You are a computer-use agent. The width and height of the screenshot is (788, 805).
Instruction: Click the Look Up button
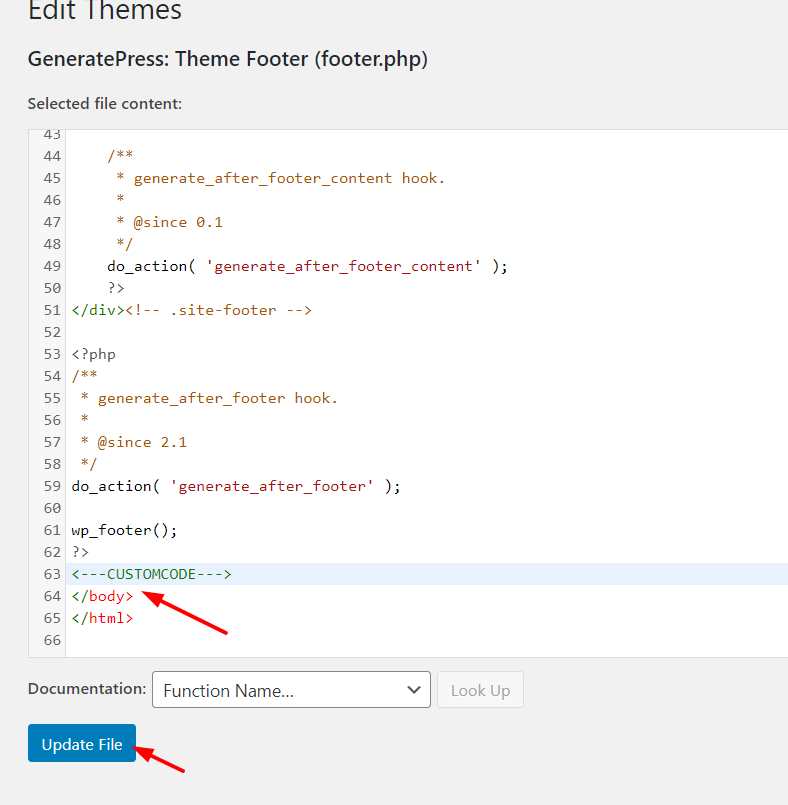click(x=480, y=689)
